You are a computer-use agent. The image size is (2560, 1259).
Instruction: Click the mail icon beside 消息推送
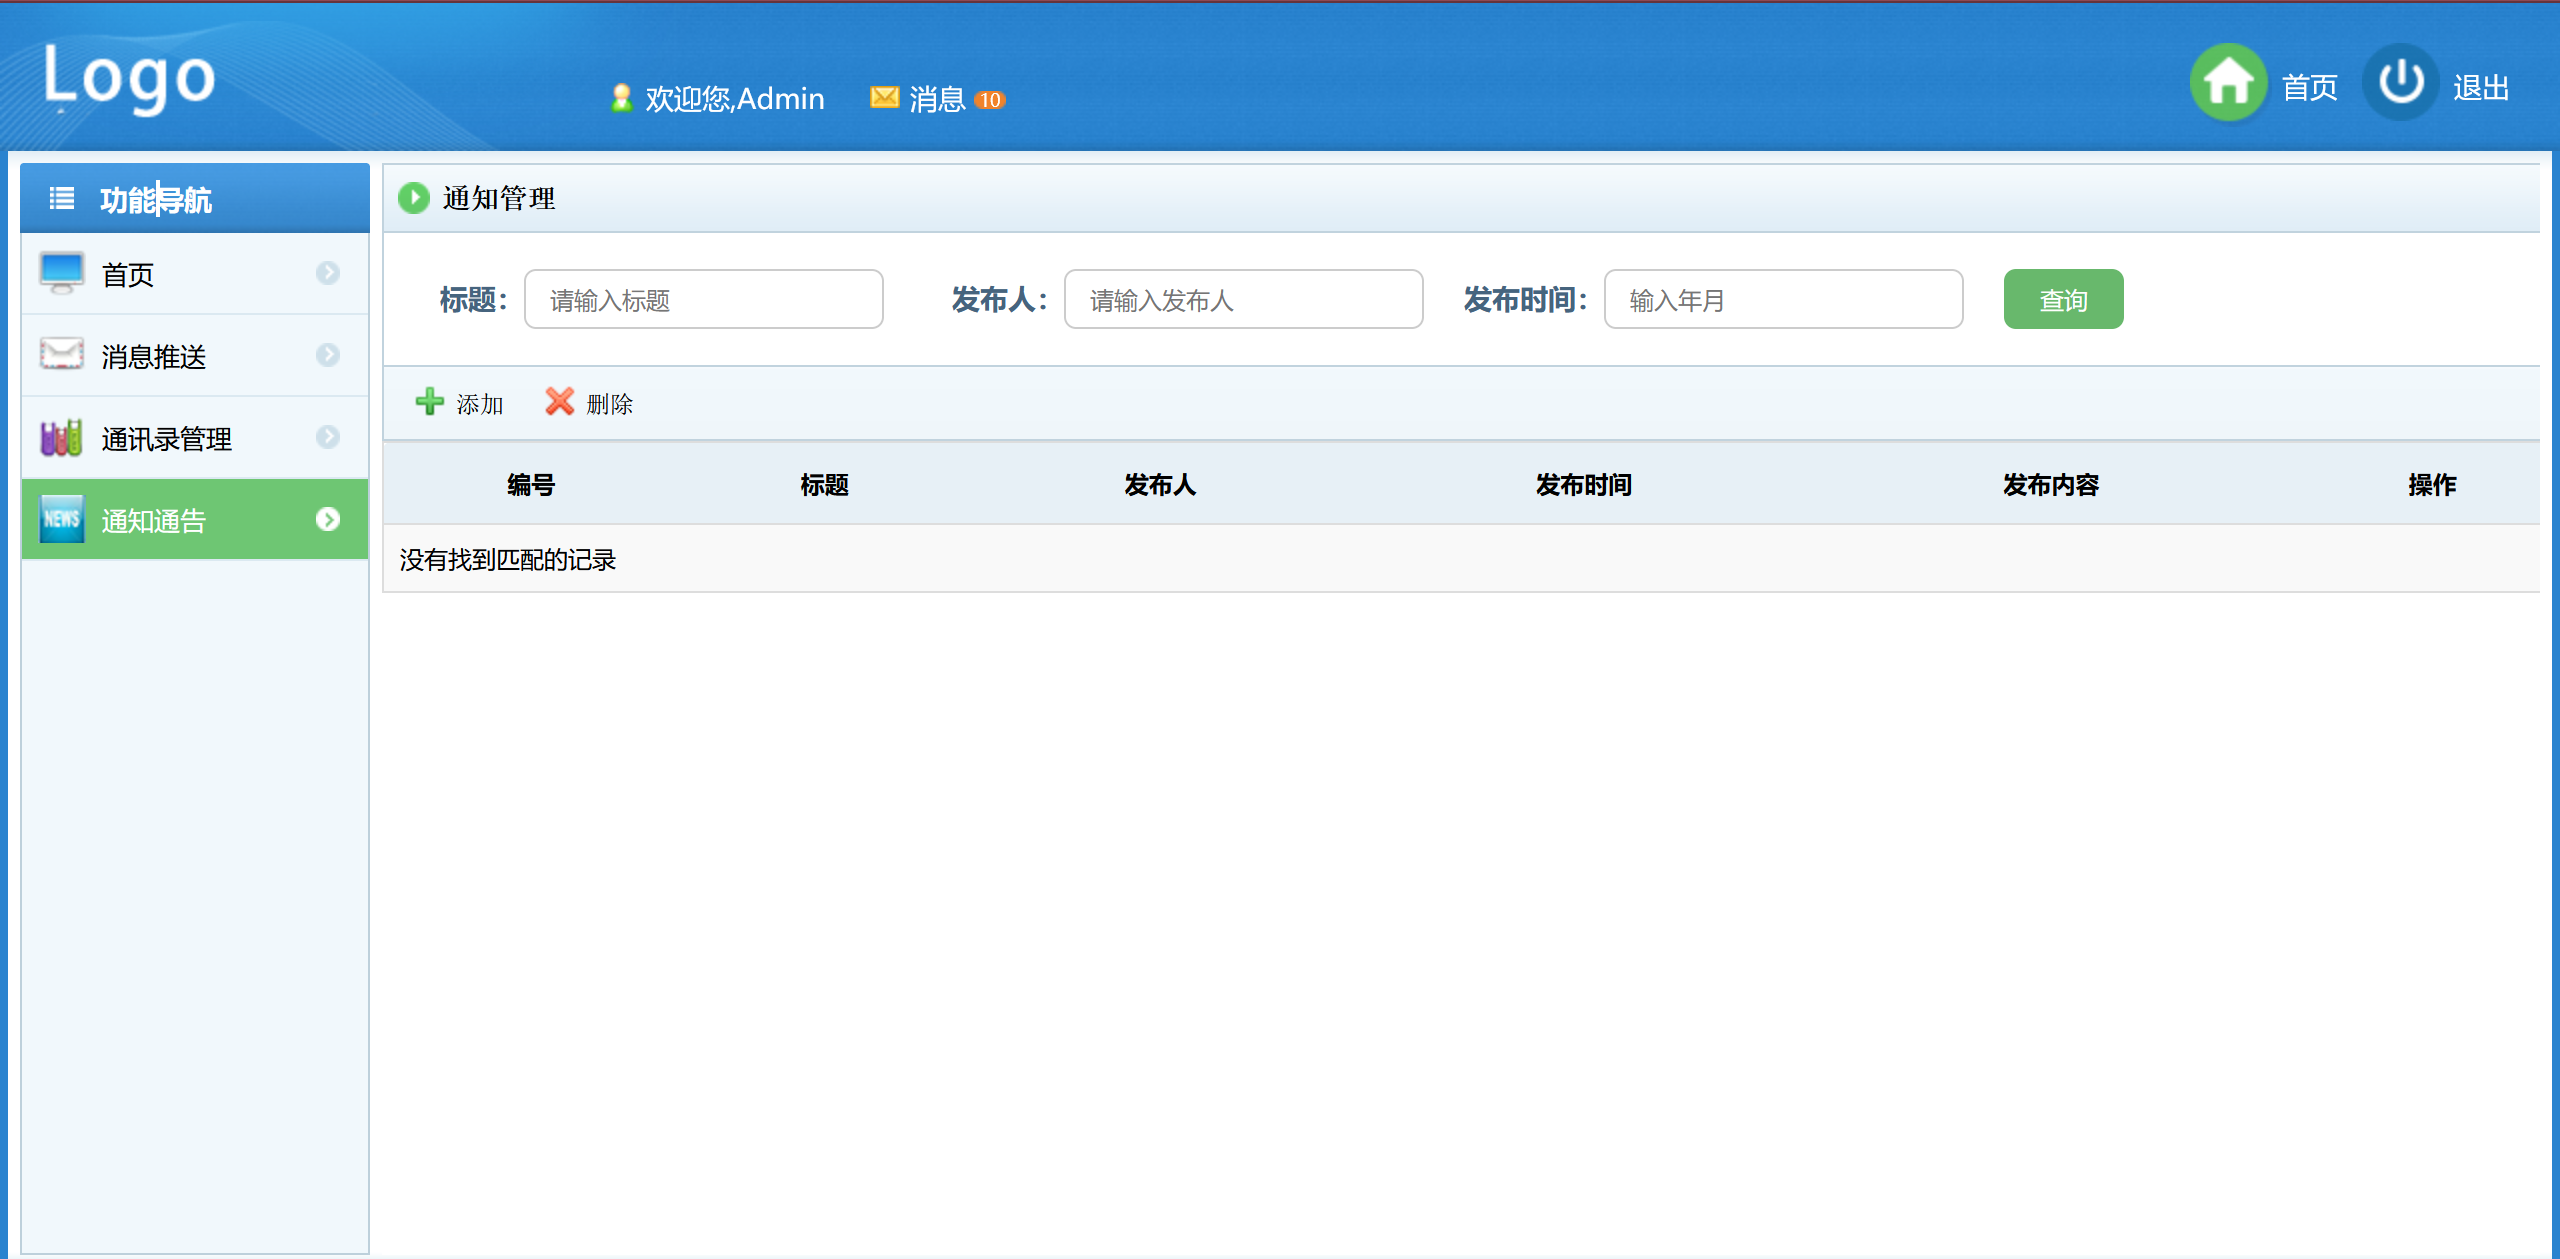click(62, 354)
